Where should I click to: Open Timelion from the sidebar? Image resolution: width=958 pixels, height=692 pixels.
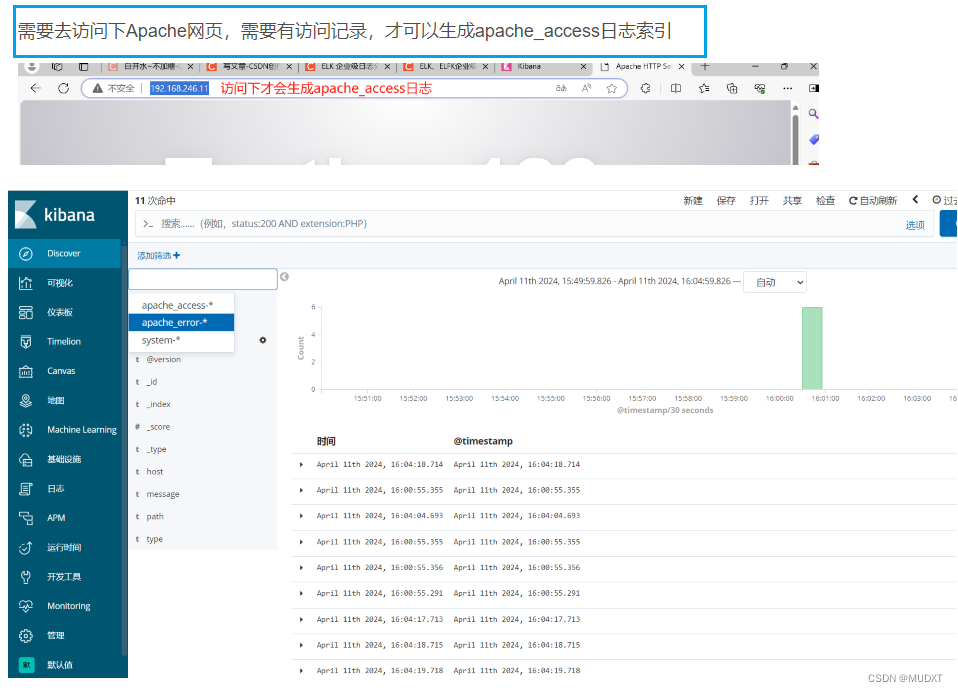(x=64, y=341)
